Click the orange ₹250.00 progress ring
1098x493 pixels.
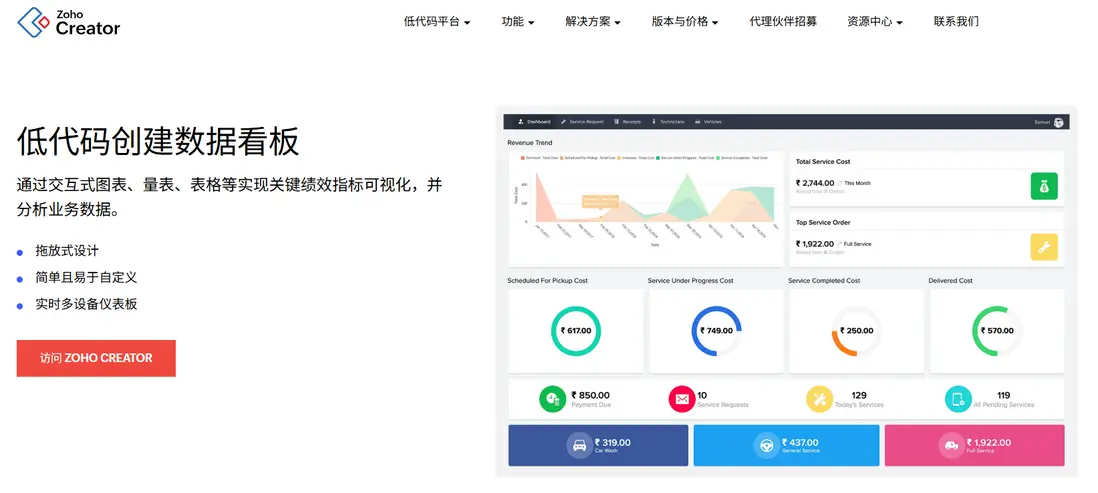[856, 331]
